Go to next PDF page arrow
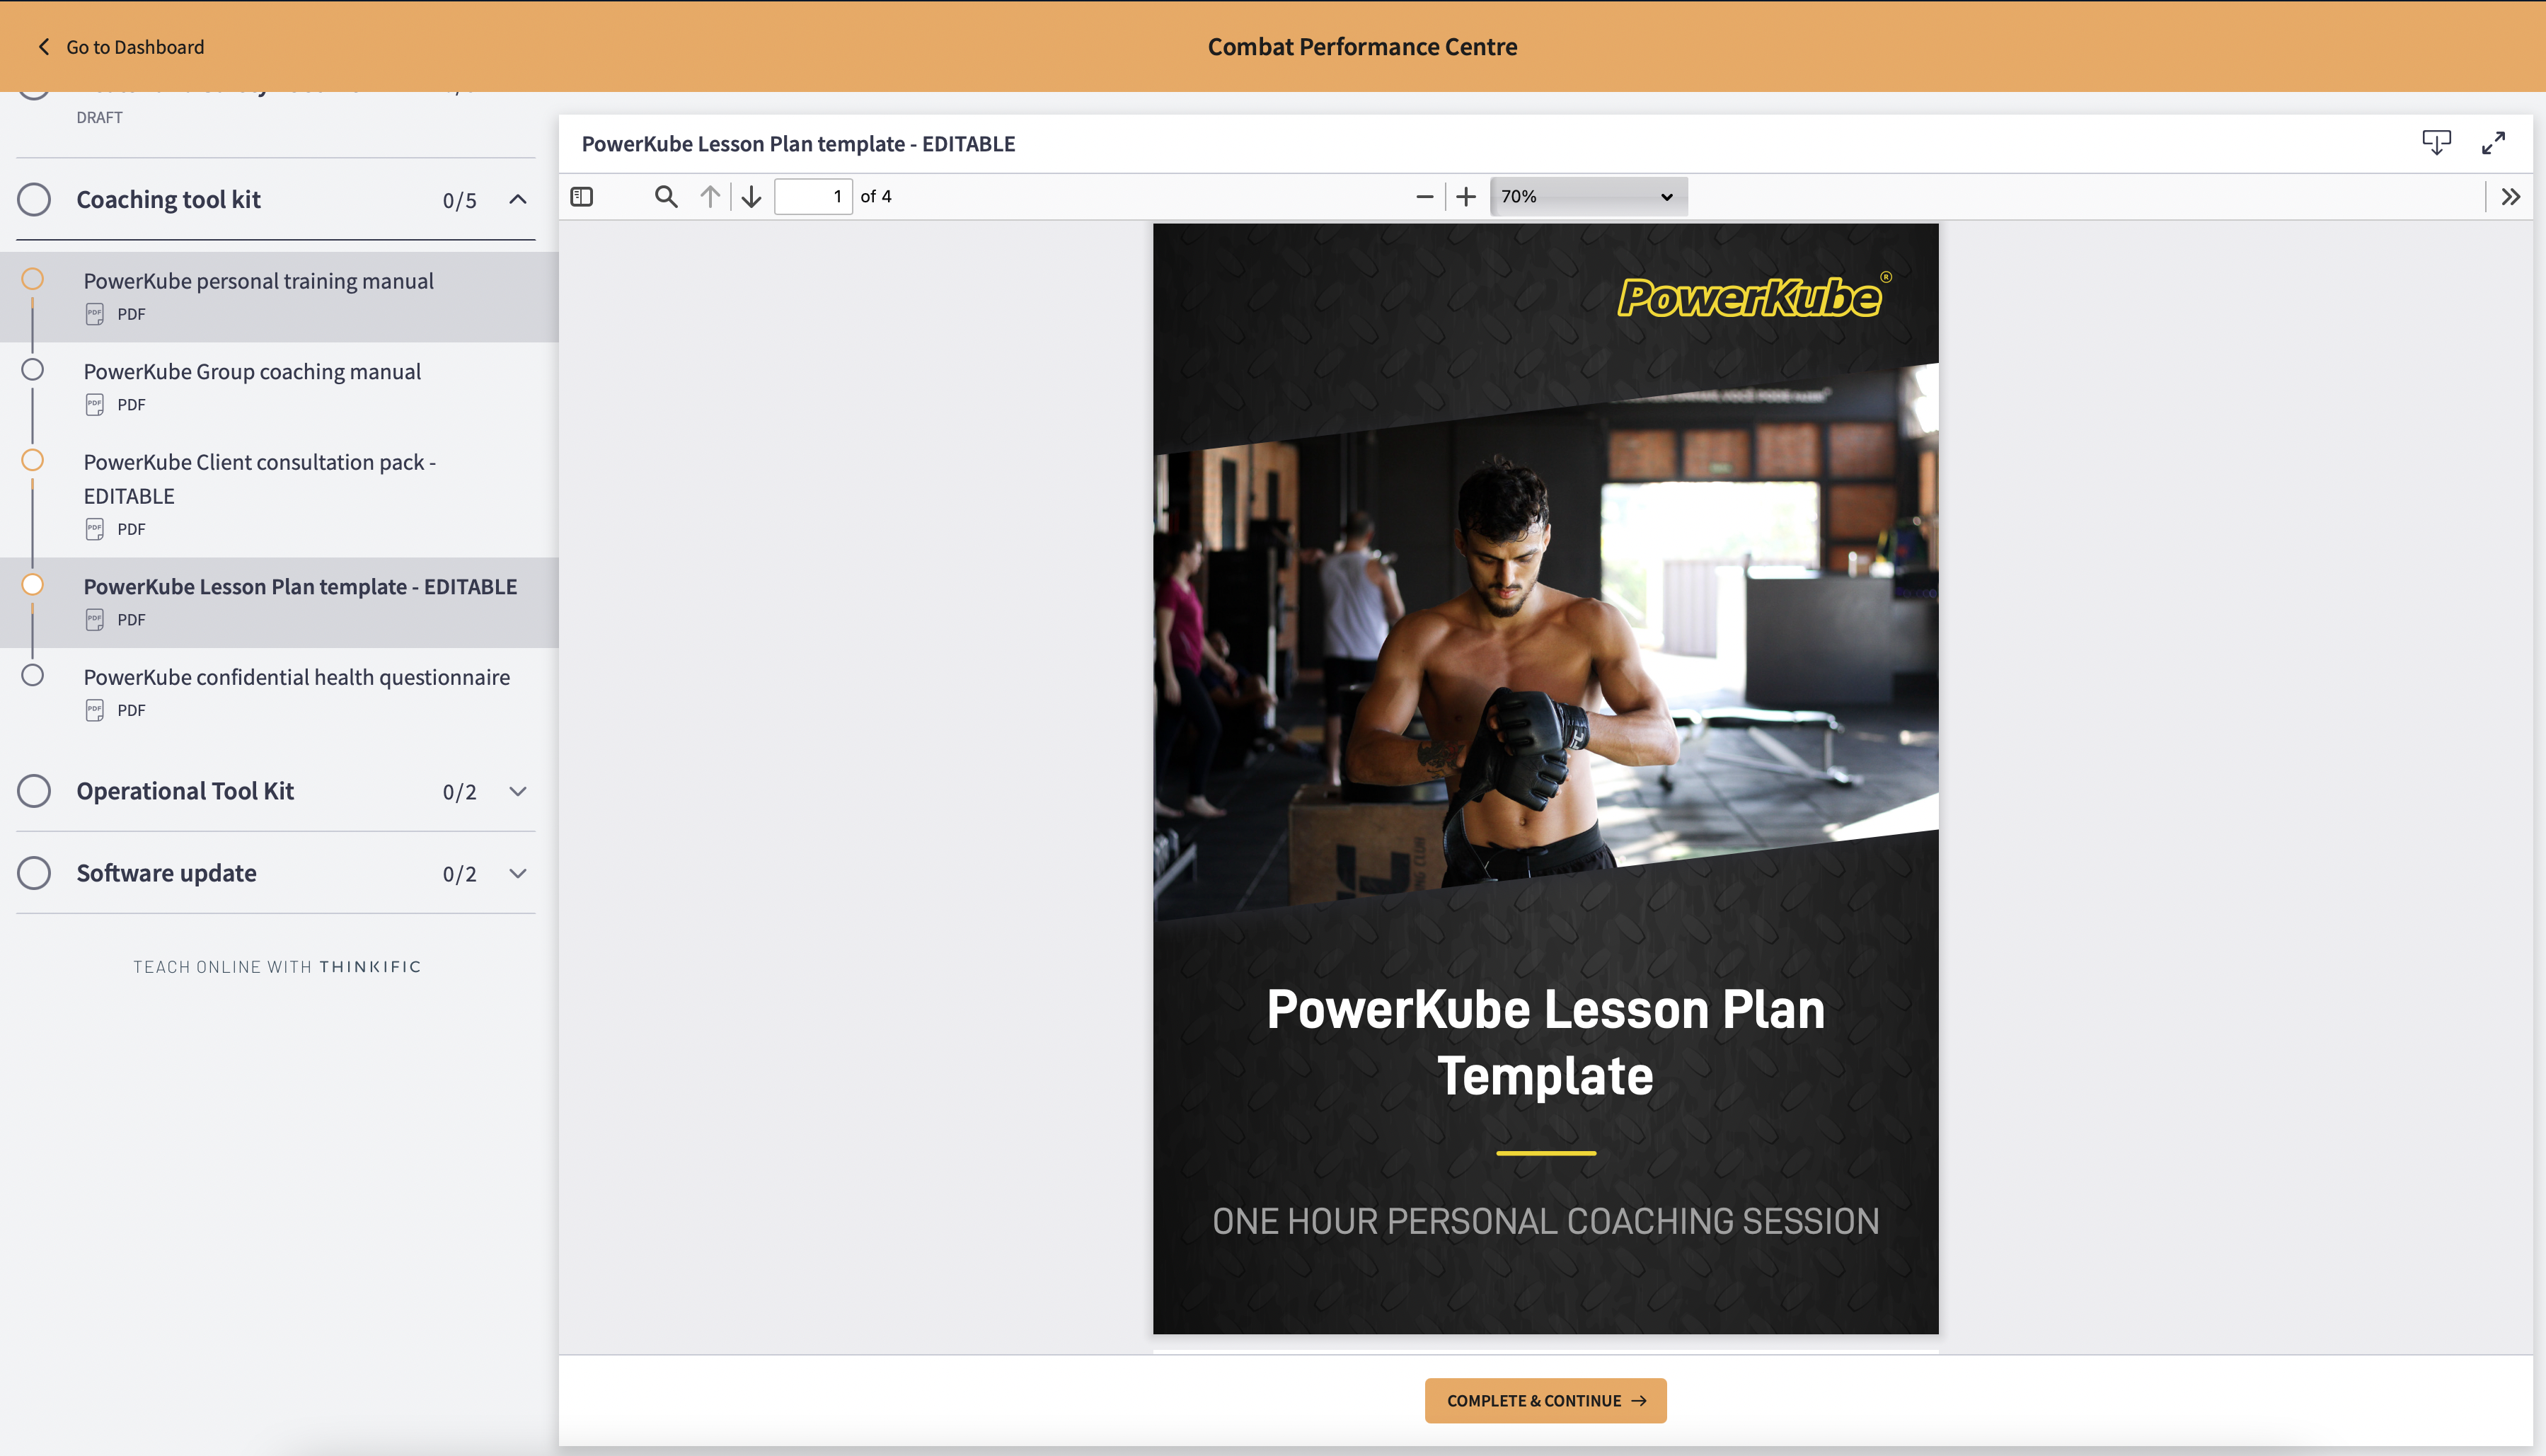This screenshot has height=1456, width=2546. pyautogui.click(x=752, y=197)
